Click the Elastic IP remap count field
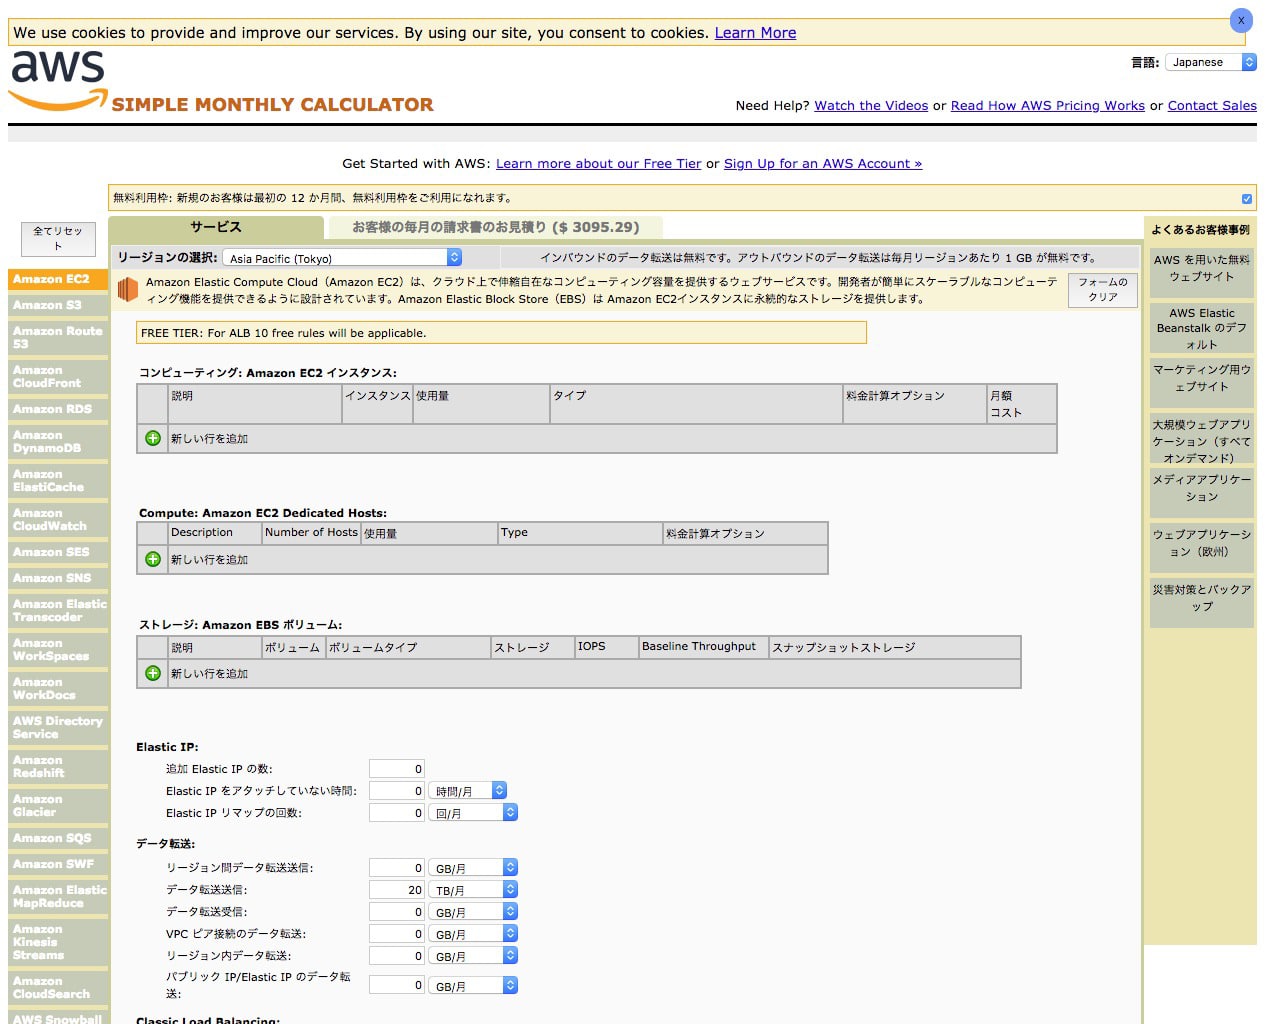 (397, 813)
